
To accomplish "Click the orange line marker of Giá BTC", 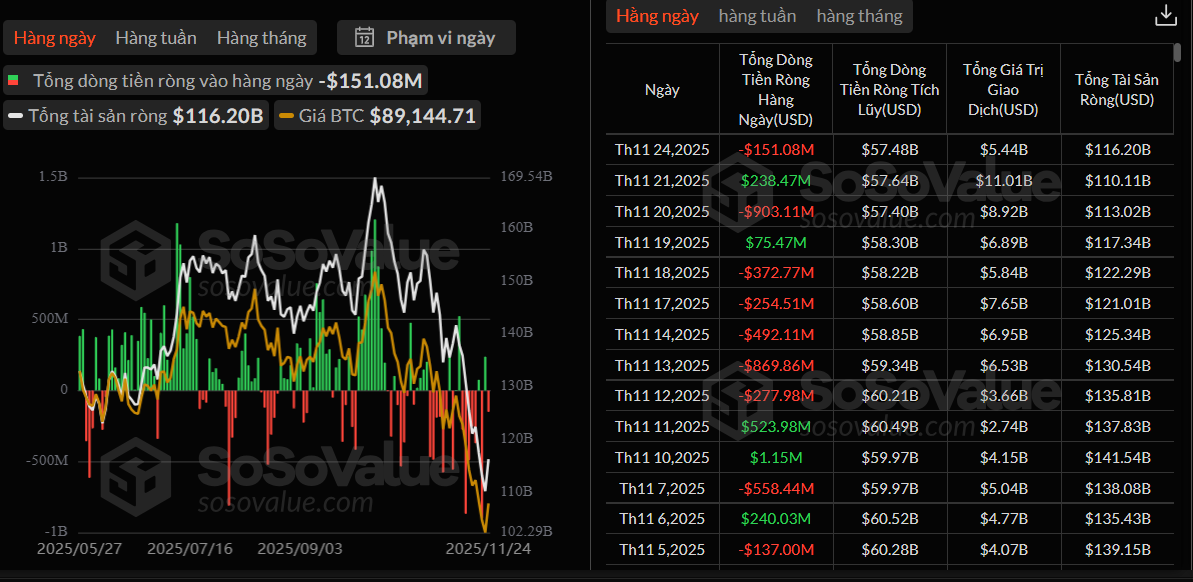I will pos(286,116).
